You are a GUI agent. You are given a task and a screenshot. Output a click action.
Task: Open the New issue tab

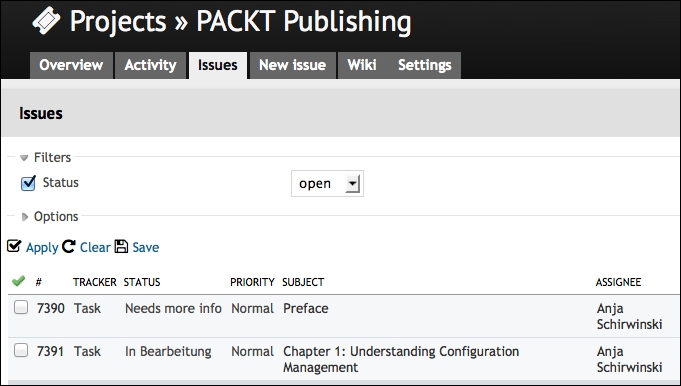293,65
